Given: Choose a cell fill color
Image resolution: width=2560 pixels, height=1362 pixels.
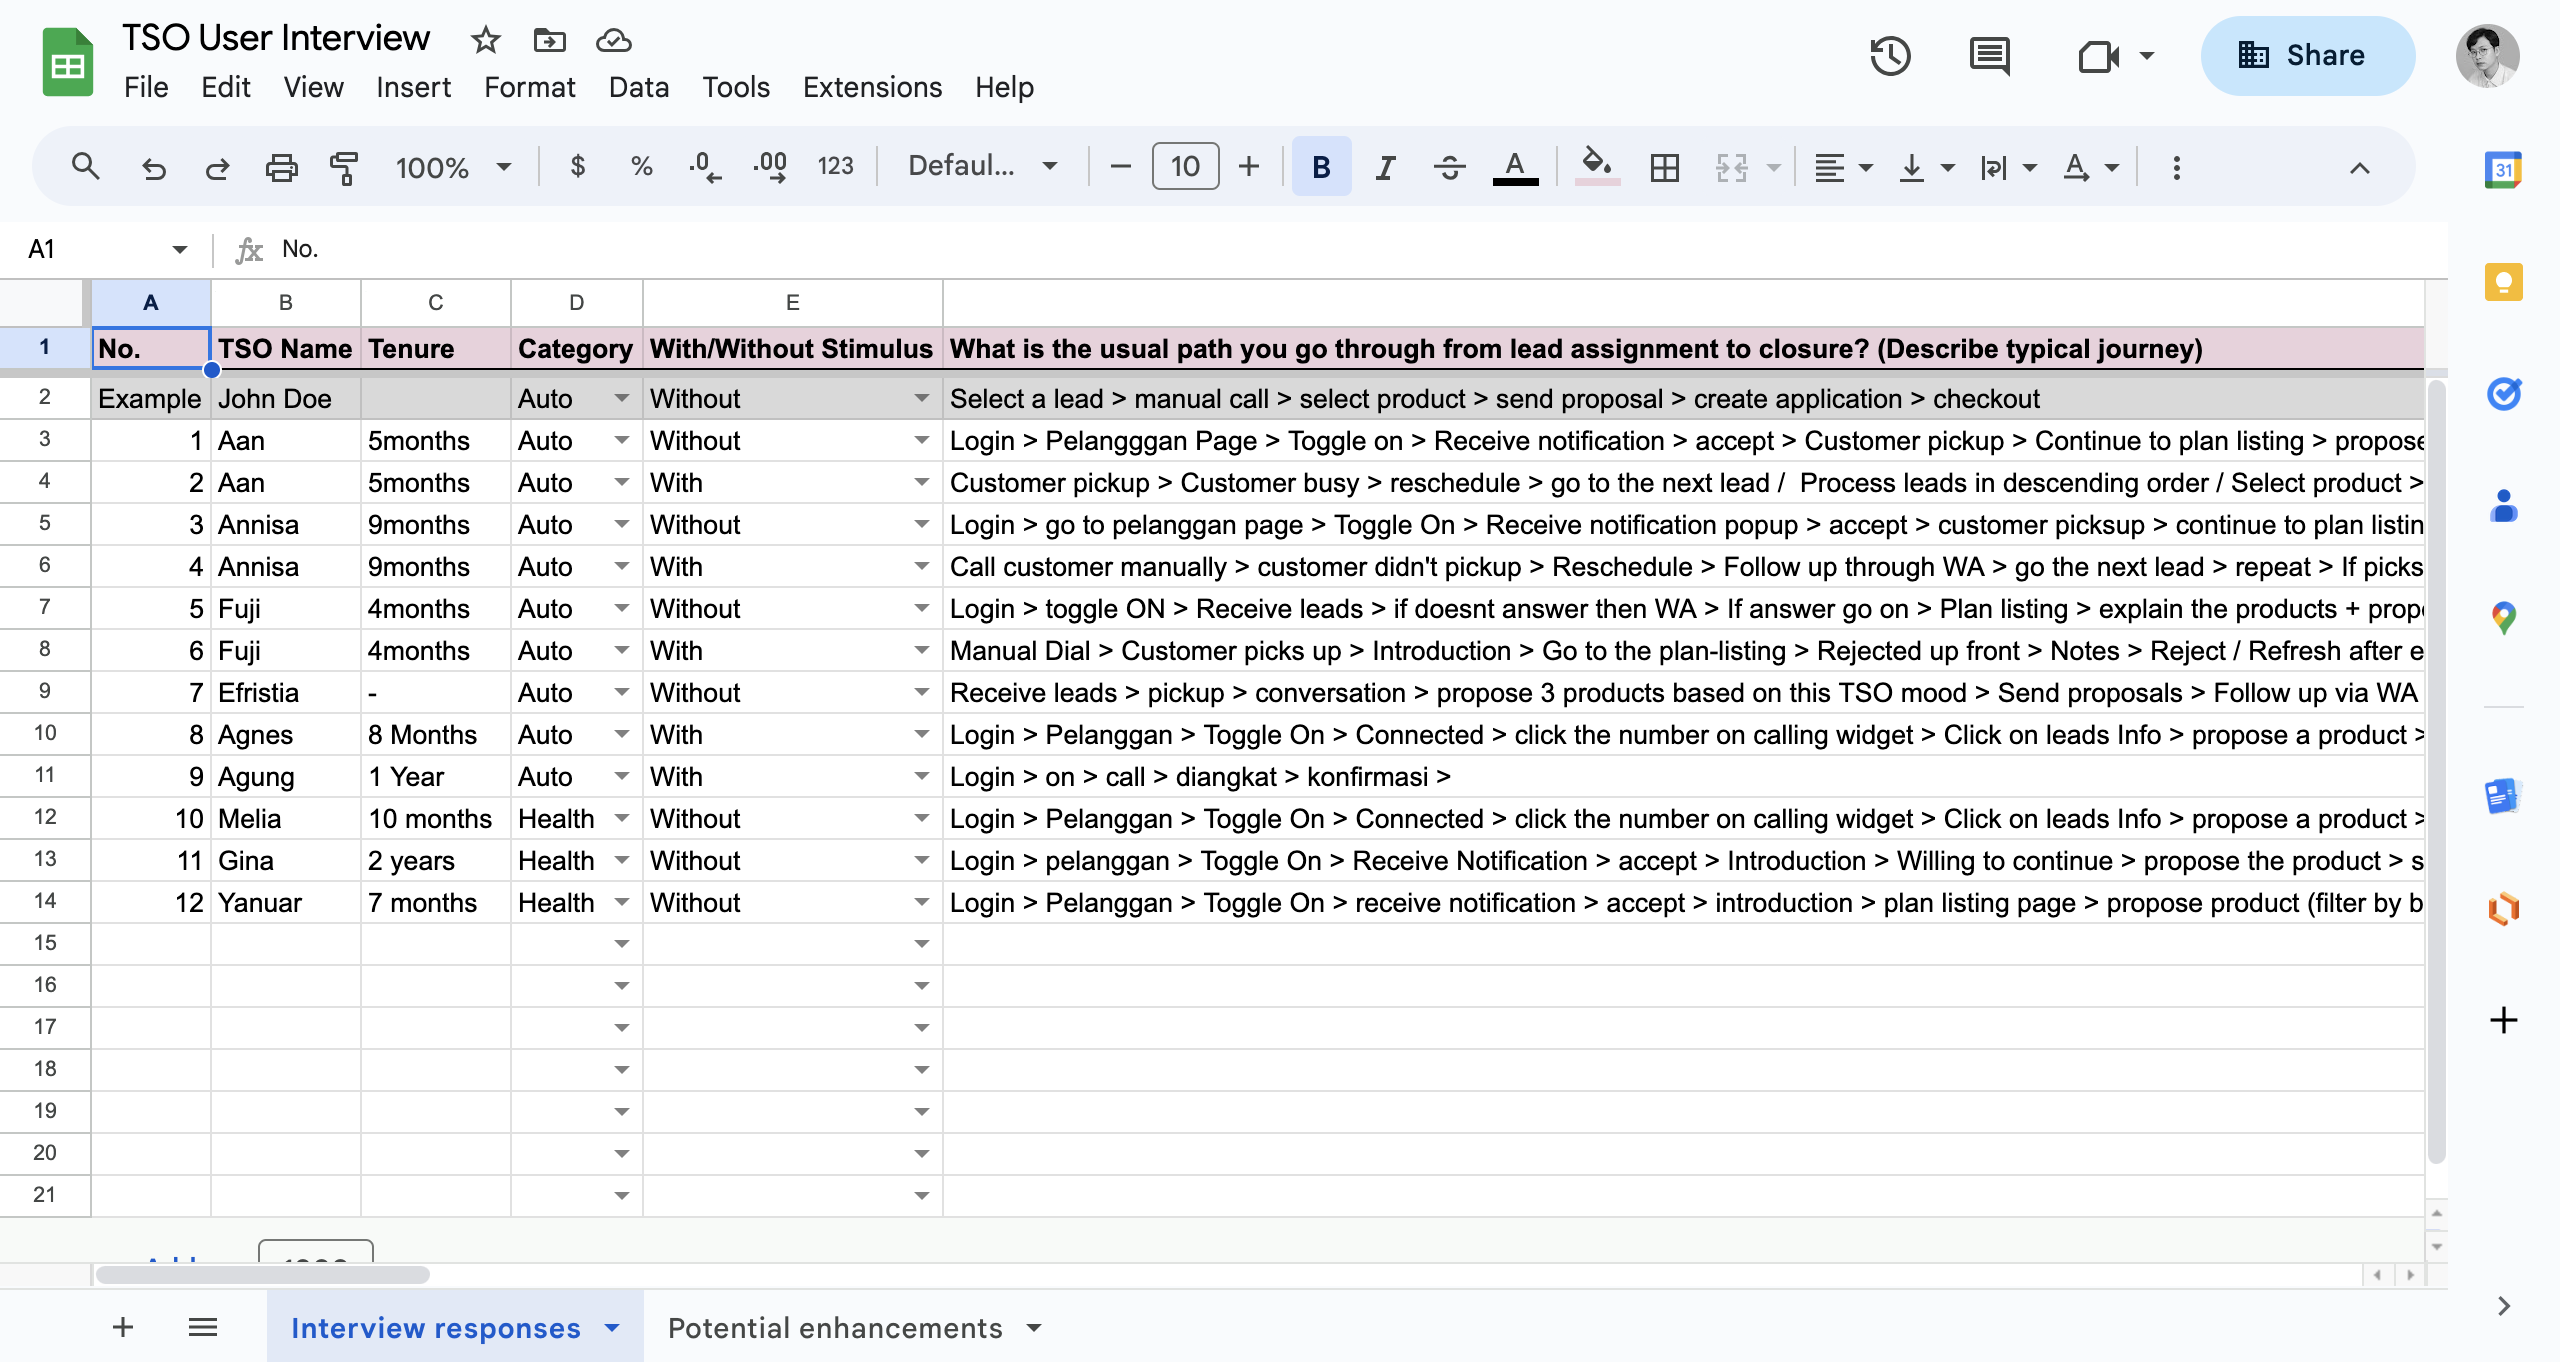Looking at the screenshot, I should click(x=1596, y=167).
